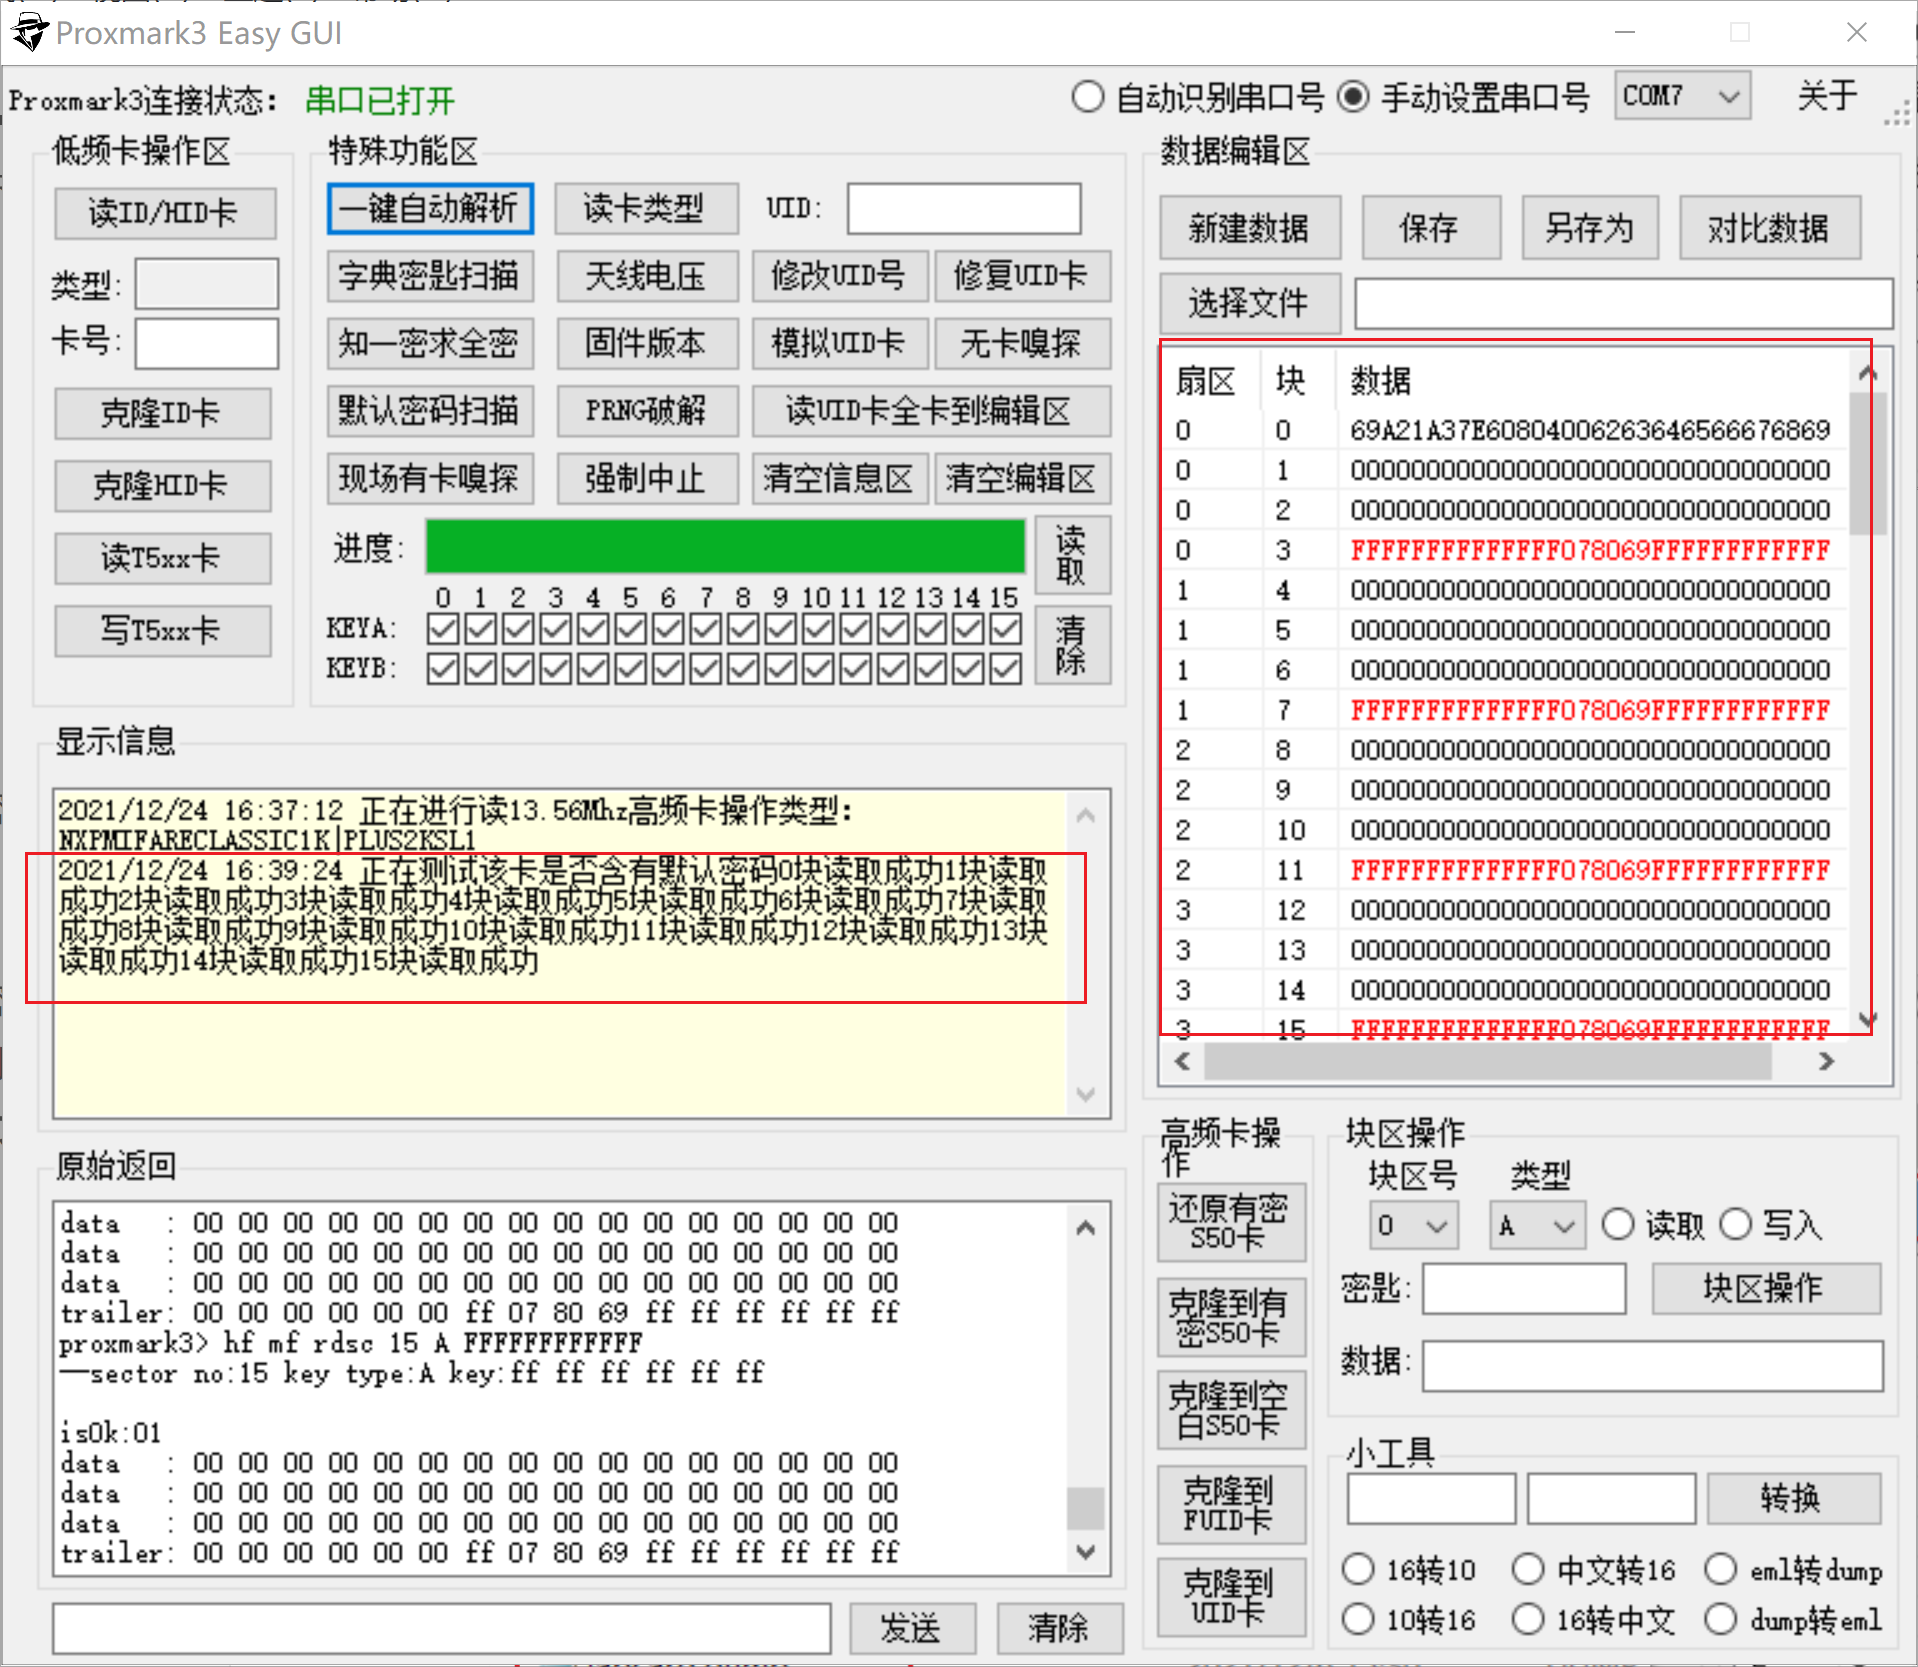Open the 块区号 block number dropdown
The height and width of the screenshot is (1667, 1918).
[1413, 1224]
